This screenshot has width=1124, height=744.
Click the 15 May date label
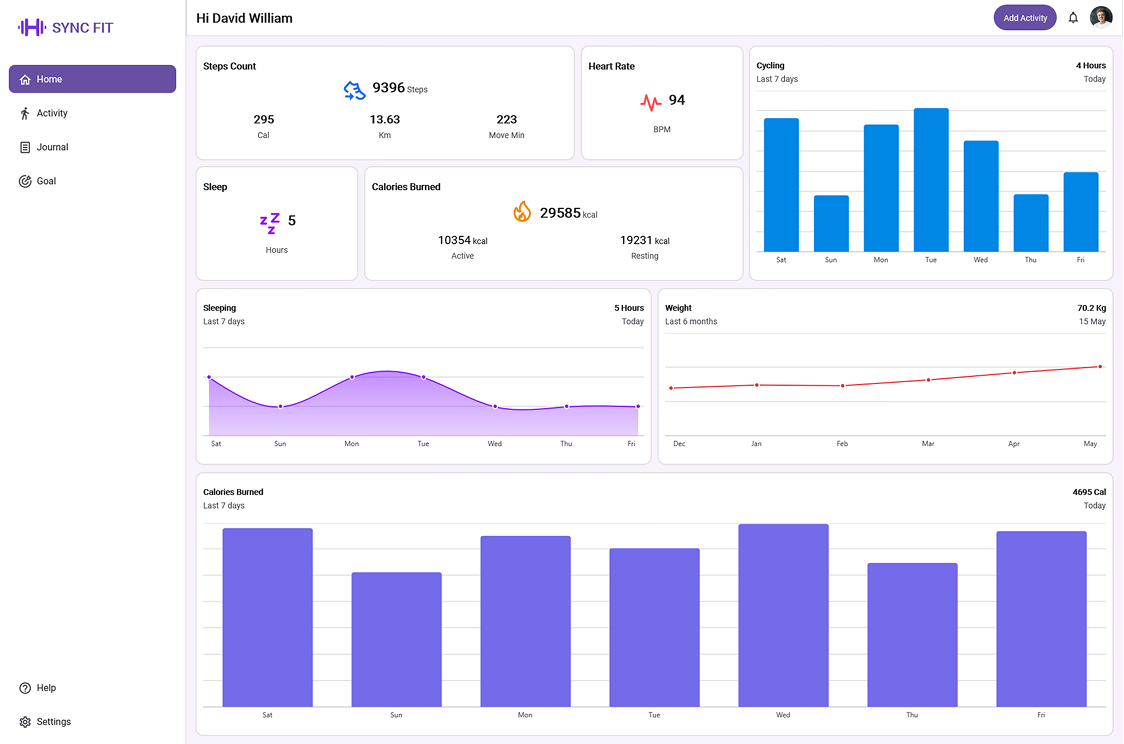(x=1092, y=321)
